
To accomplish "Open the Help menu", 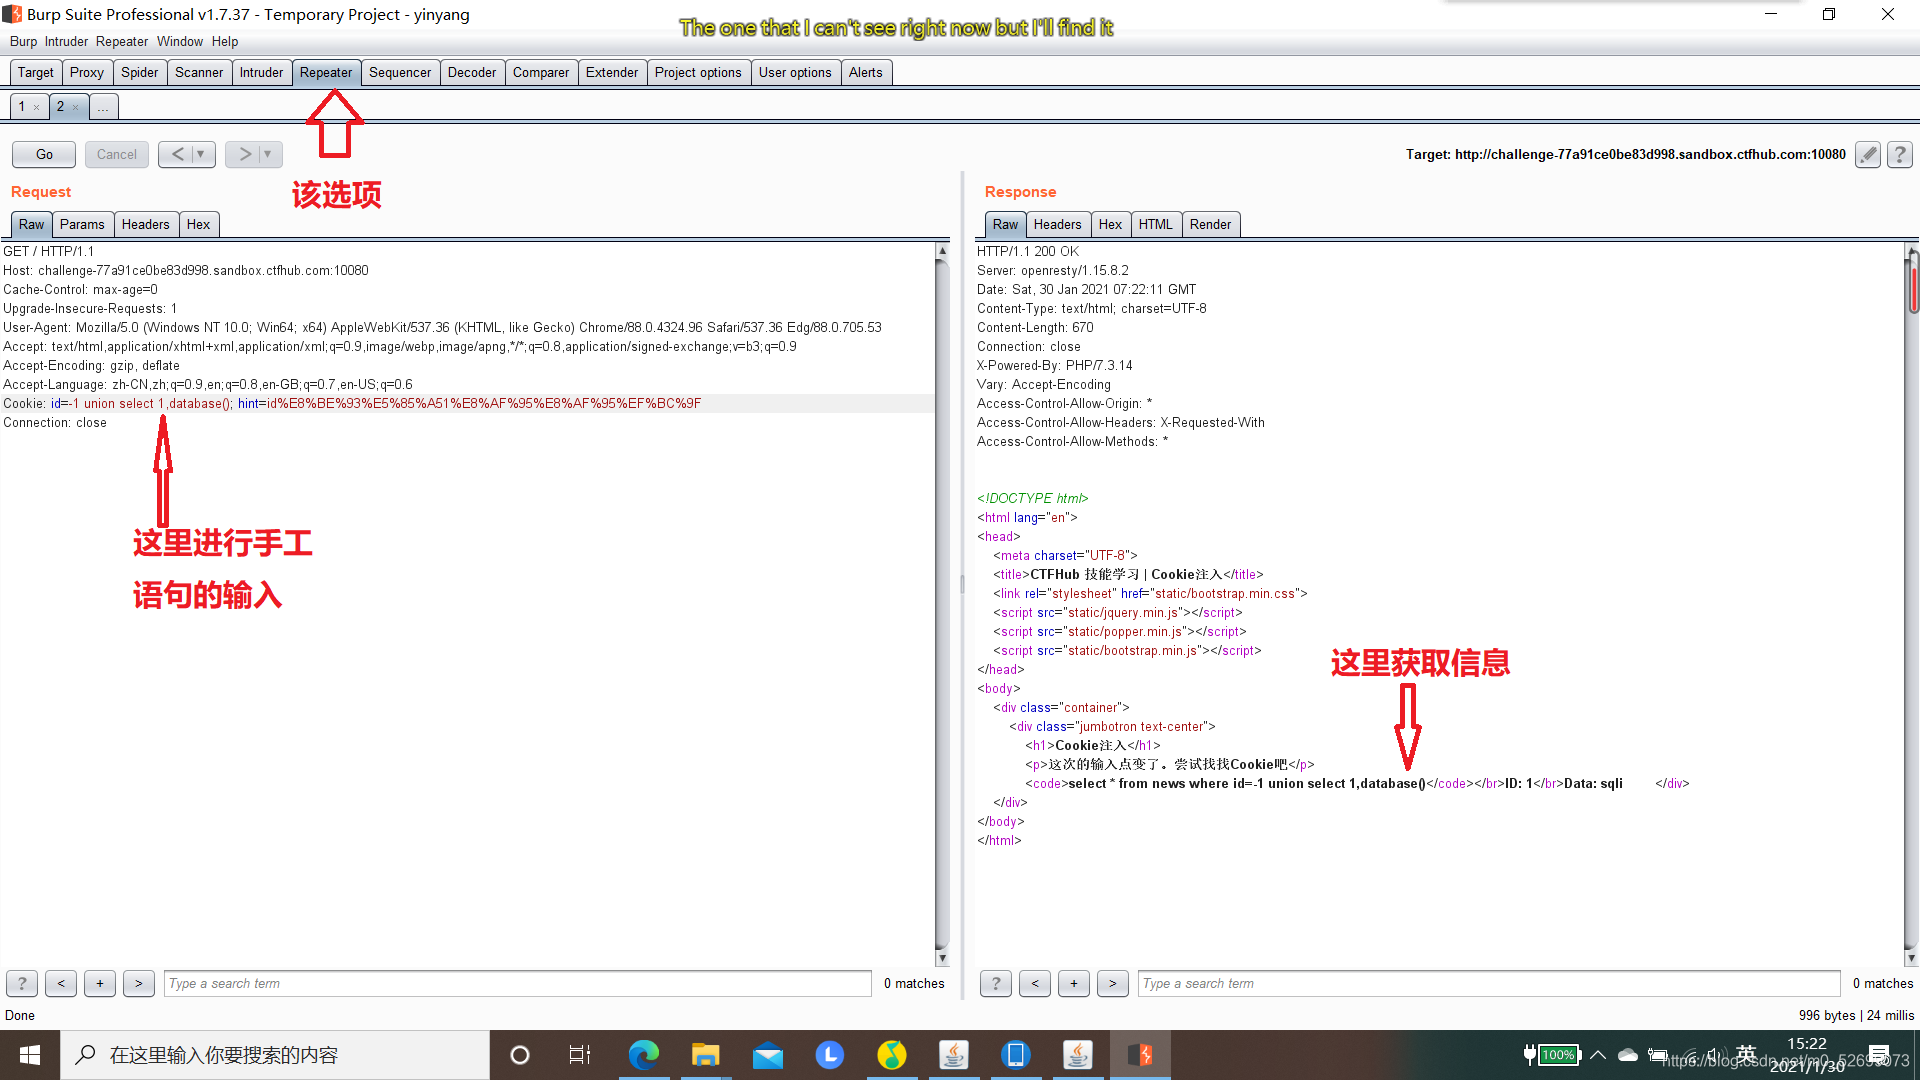I will click(225, 42).
